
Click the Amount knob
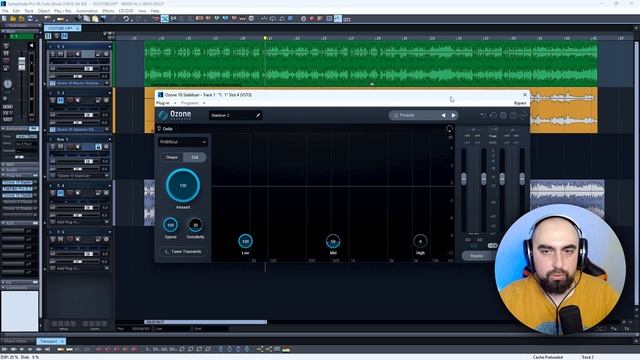(x=183, y=185)
